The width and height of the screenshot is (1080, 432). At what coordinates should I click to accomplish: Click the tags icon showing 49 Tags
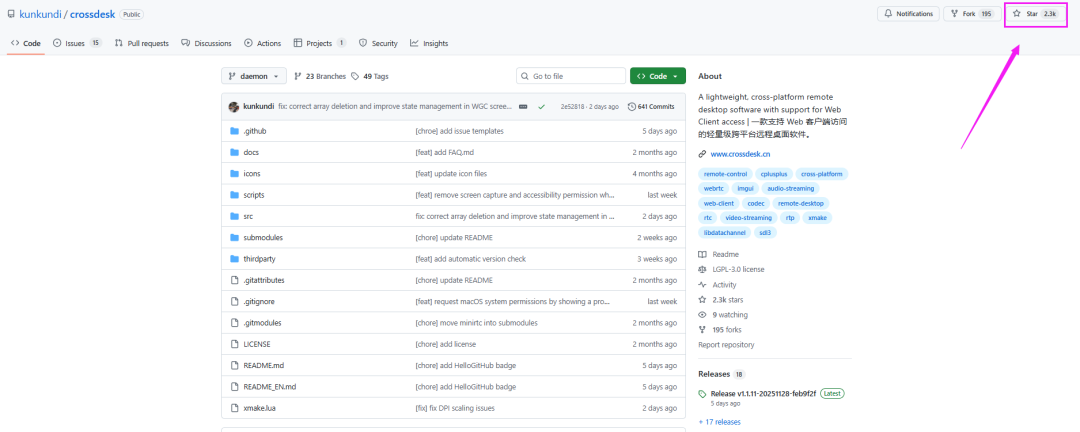[x=355, y=76]
